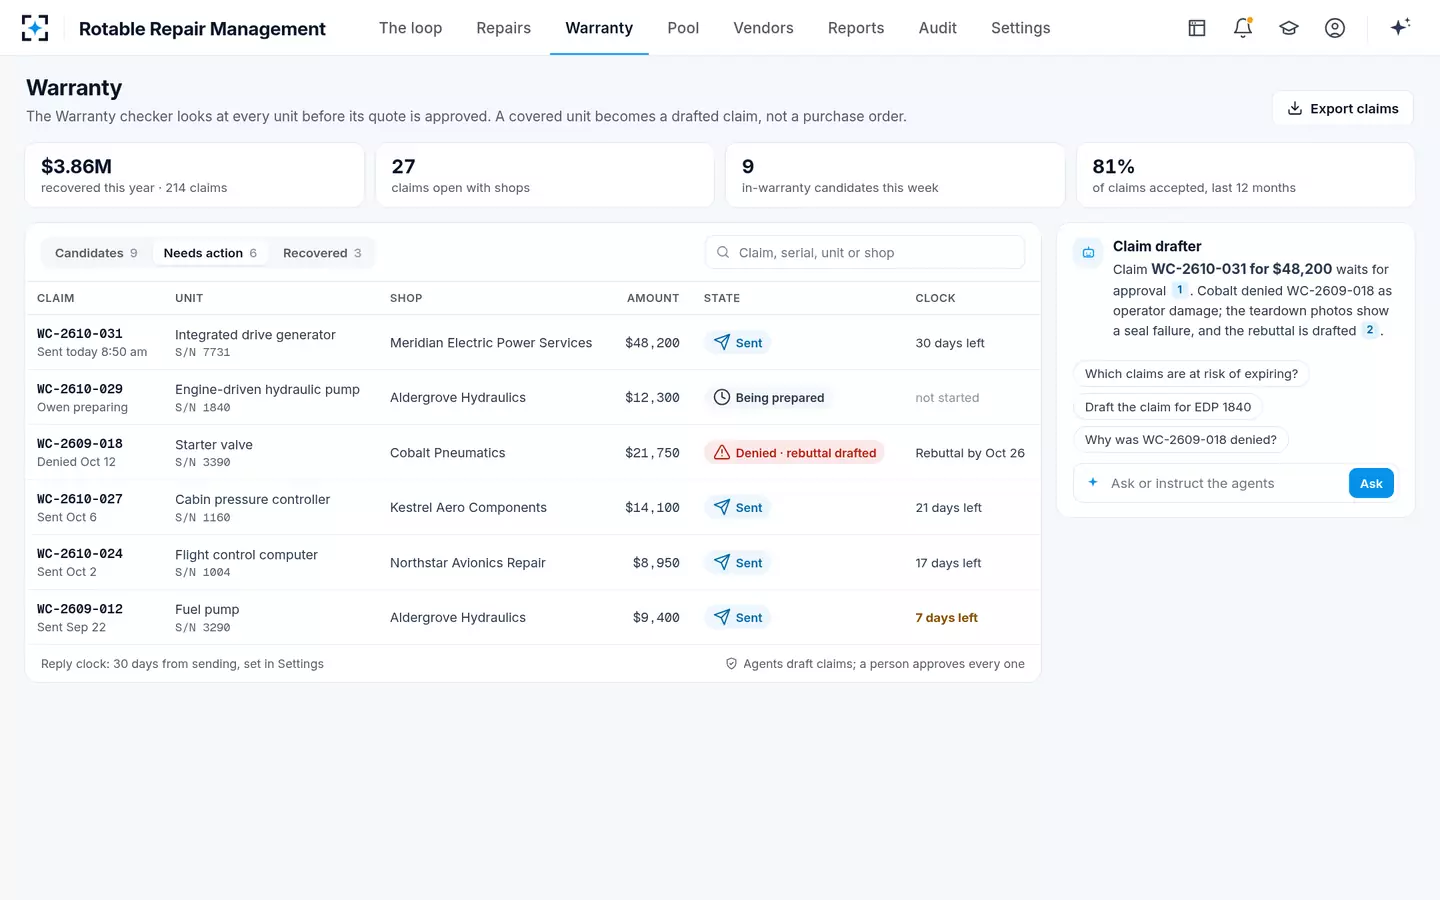The width and height of the screenshot is (1440, 900).
Task: Click the graduation cap learning icon
Action: [1289, 28]
